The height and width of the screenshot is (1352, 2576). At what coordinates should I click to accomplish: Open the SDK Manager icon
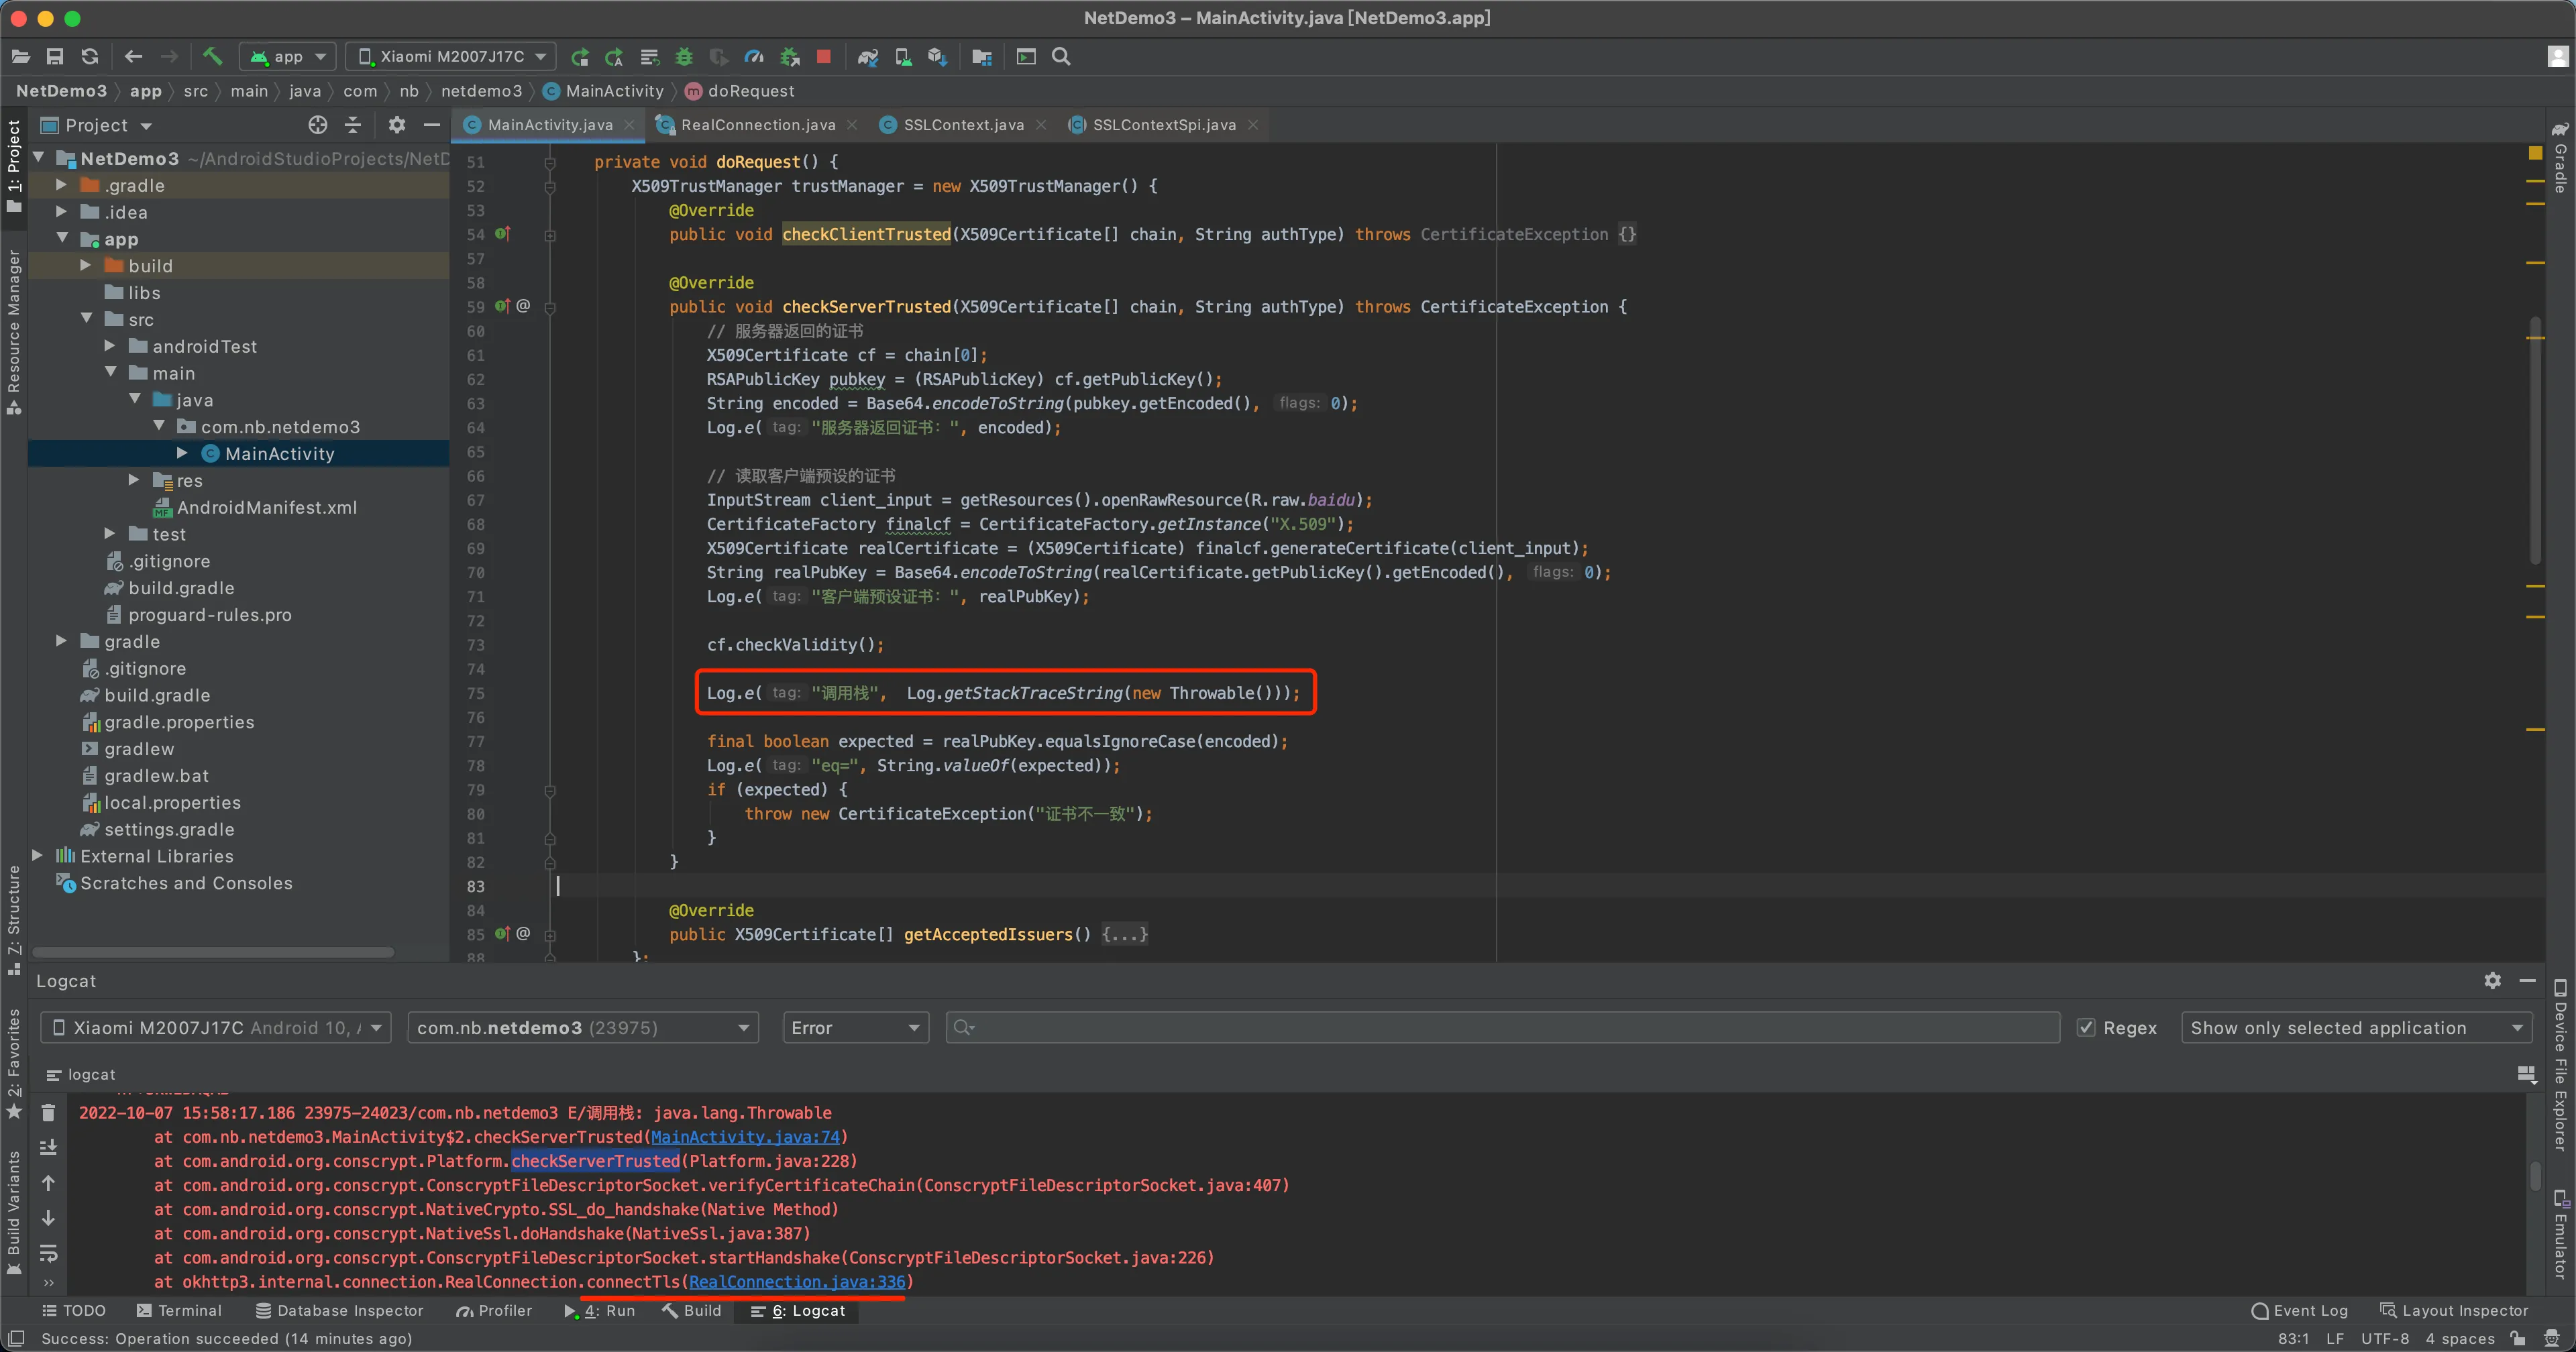pyautogui.click(x=937, y=57)
